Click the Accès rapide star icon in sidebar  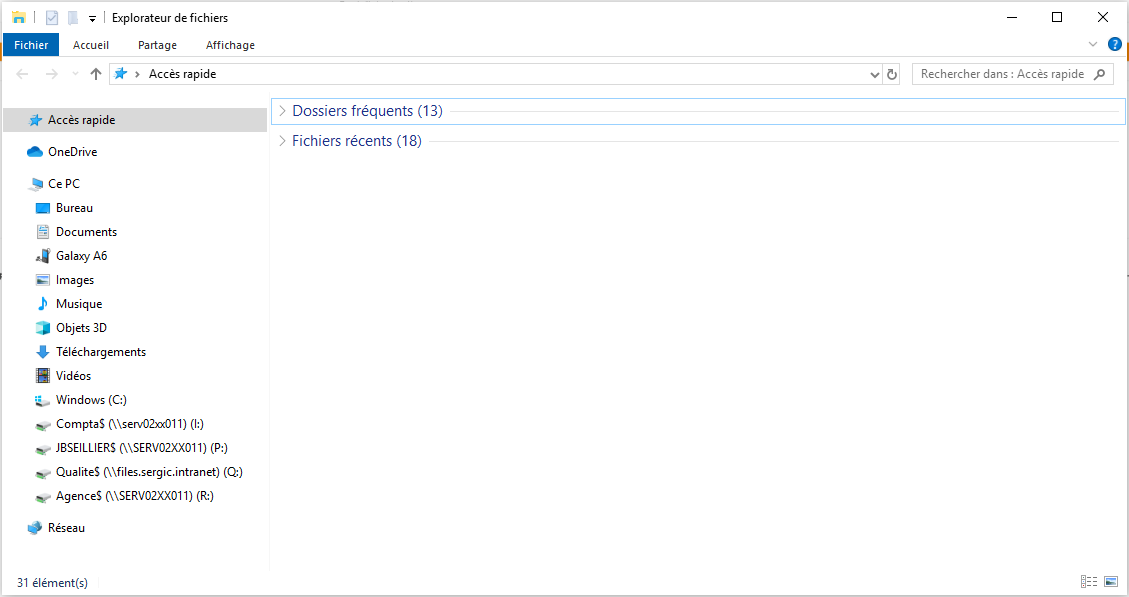[x=35, y=120]
